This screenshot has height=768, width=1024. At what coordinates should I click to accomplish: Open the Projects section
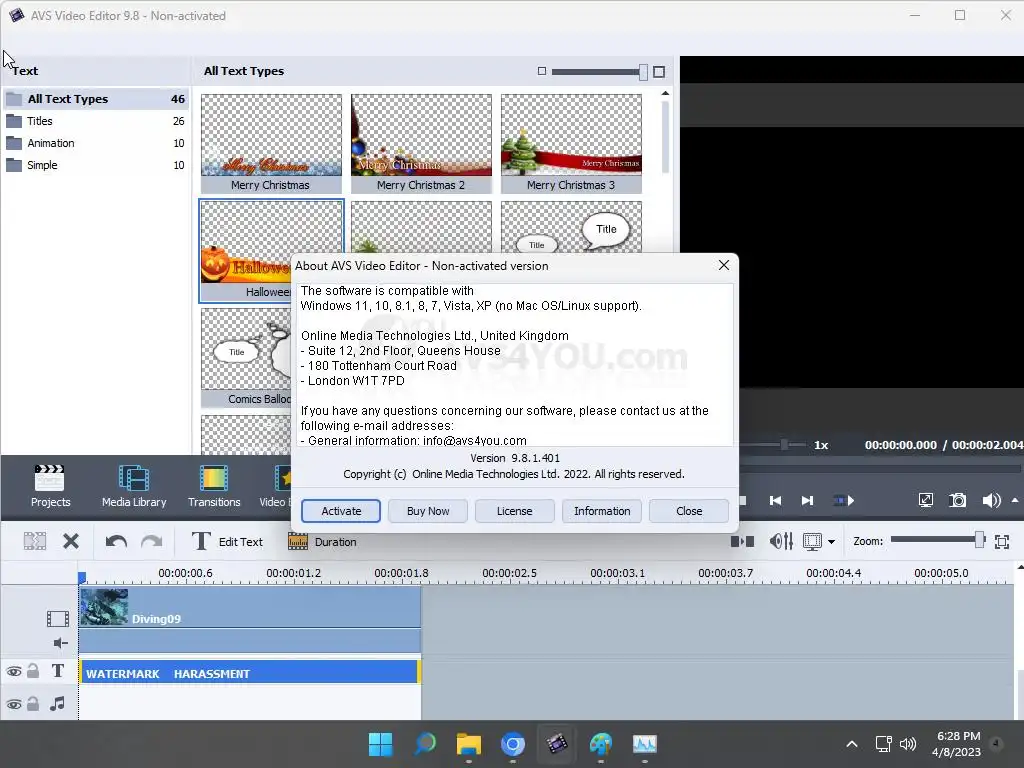tap(50, 486)
